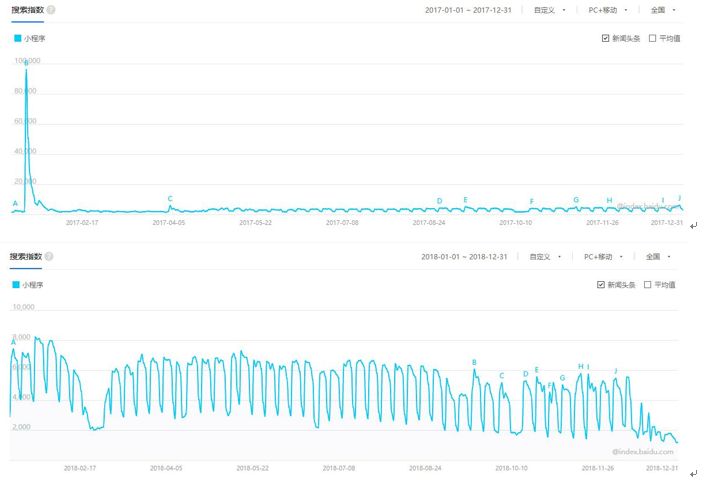Click 小程序 legend color swatch in 2018 chart
The height and width of the screenshot is (484, 705).
17,285
